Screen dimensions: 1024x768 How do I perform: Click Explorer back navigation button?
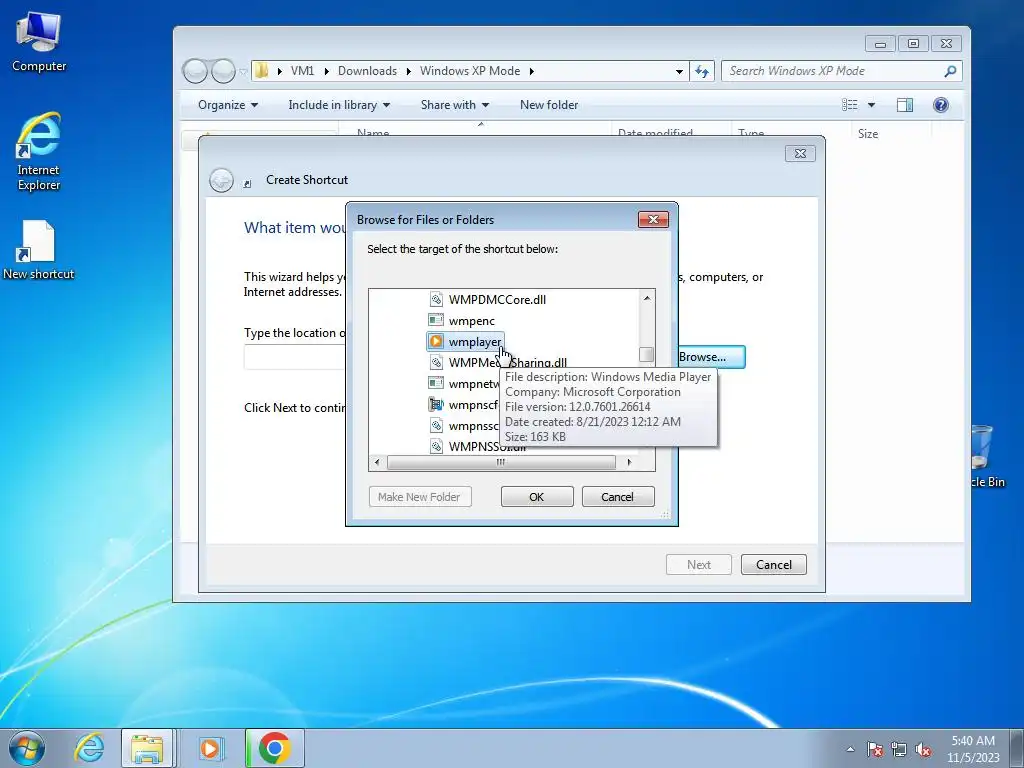[195, 71]
